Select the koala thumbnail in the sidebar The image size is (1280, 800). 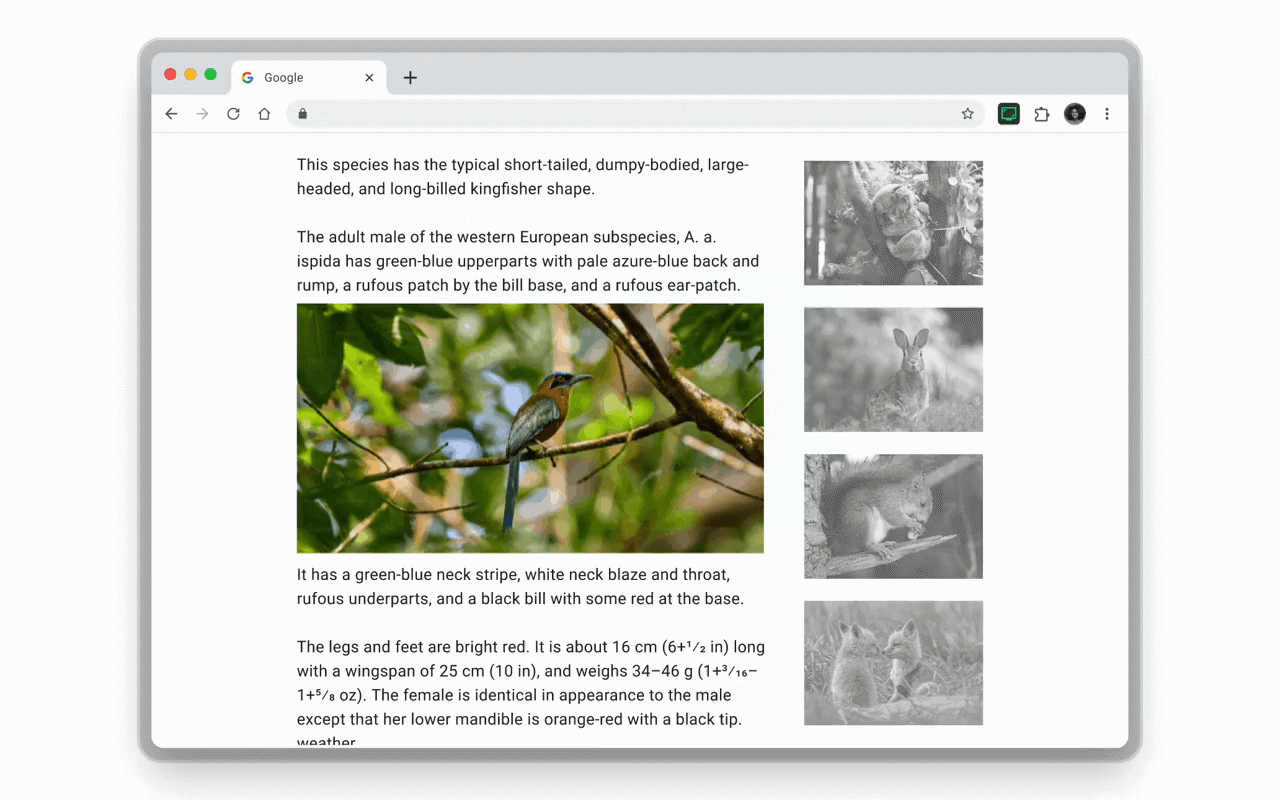click(x=893, y=222)
